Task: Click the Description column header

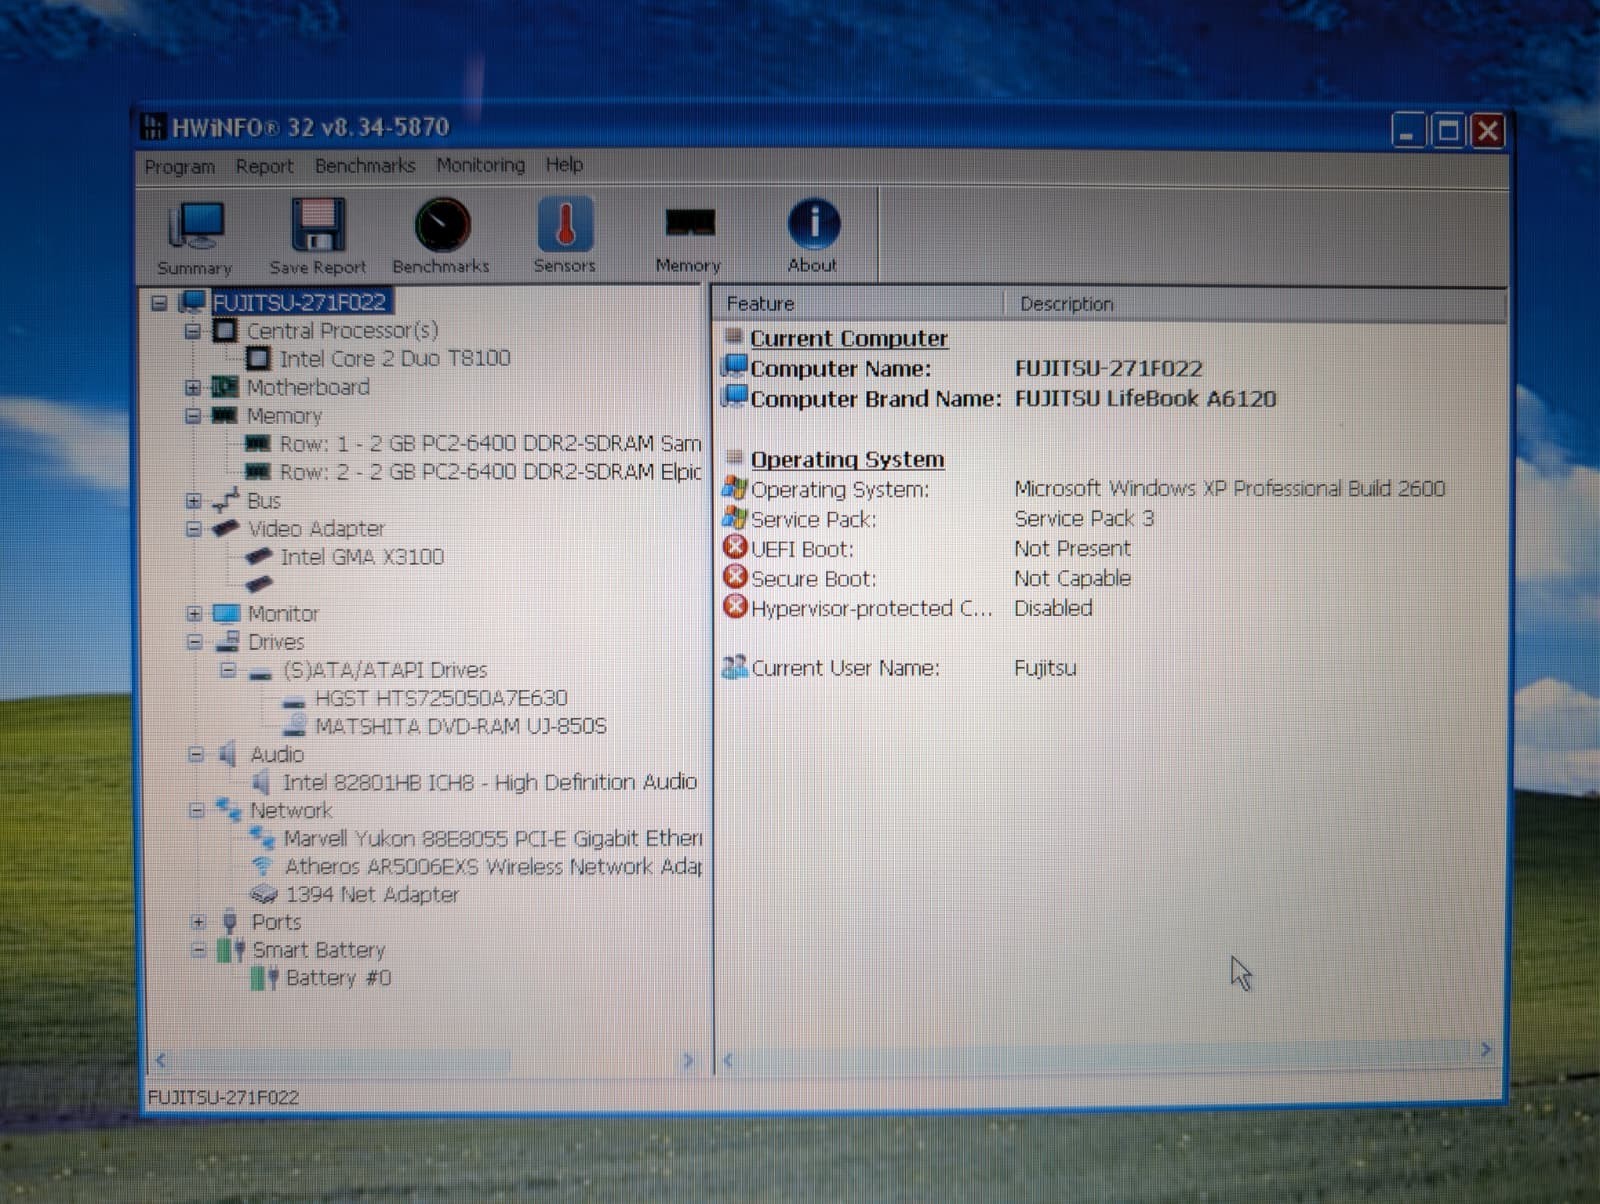Action: [x=1255, y=304]
